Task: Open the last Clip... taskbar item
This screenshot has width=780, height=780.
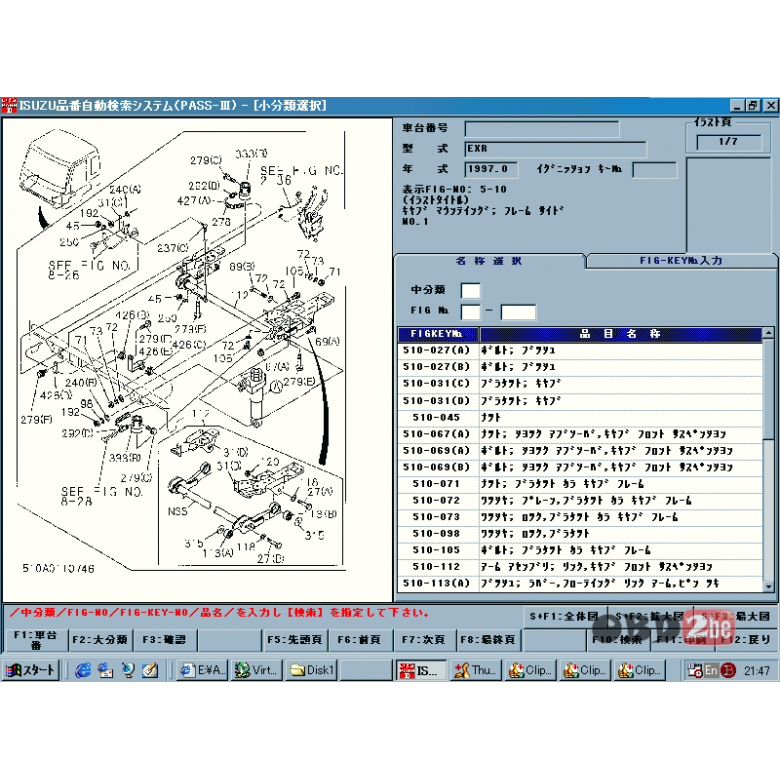Action: 640,670
